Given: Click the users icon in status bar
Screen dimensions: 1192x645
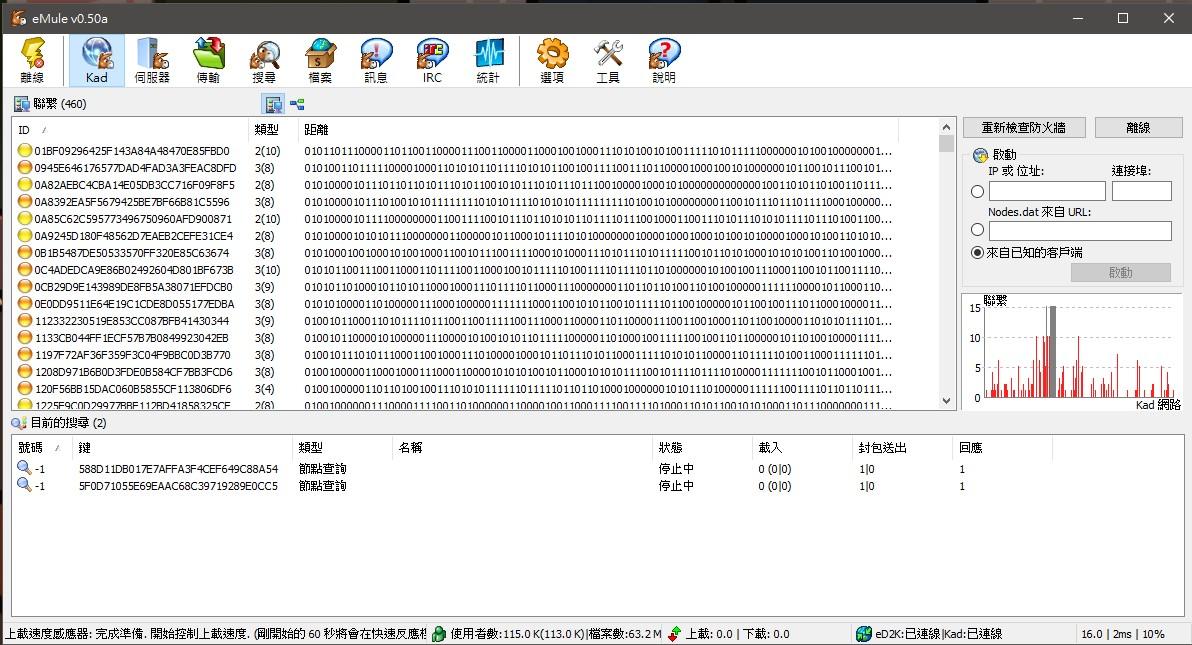Looking at the screenshot, I should point(439,634).
